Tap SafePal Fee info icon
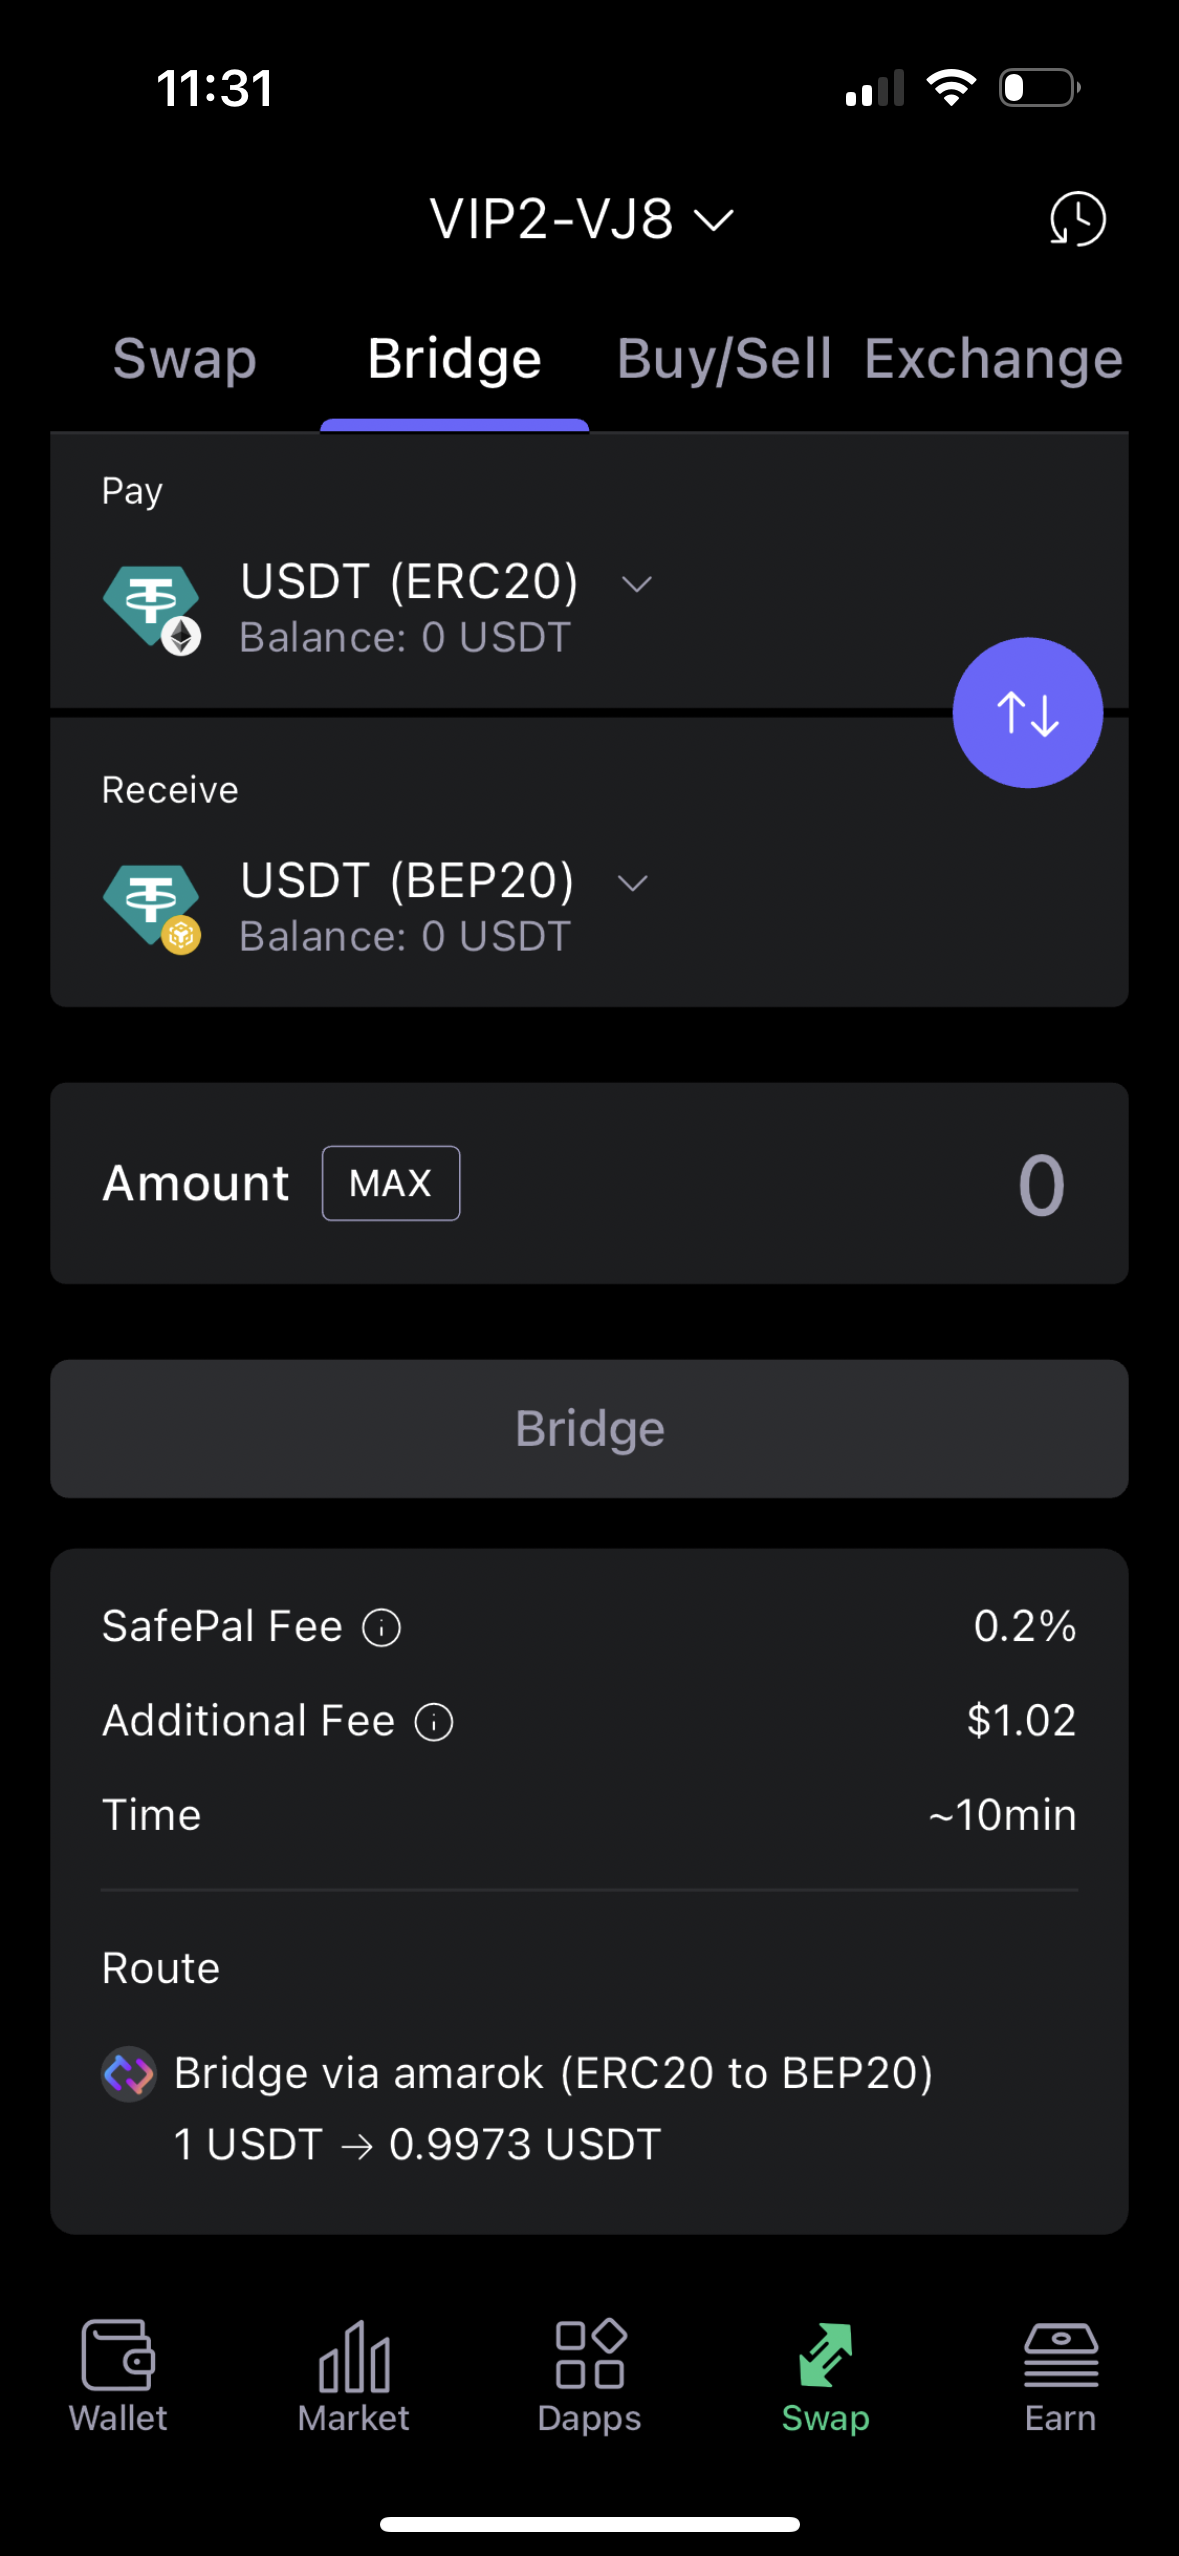This screenshot has height=2556, width=1179. tap(381, 1628)
